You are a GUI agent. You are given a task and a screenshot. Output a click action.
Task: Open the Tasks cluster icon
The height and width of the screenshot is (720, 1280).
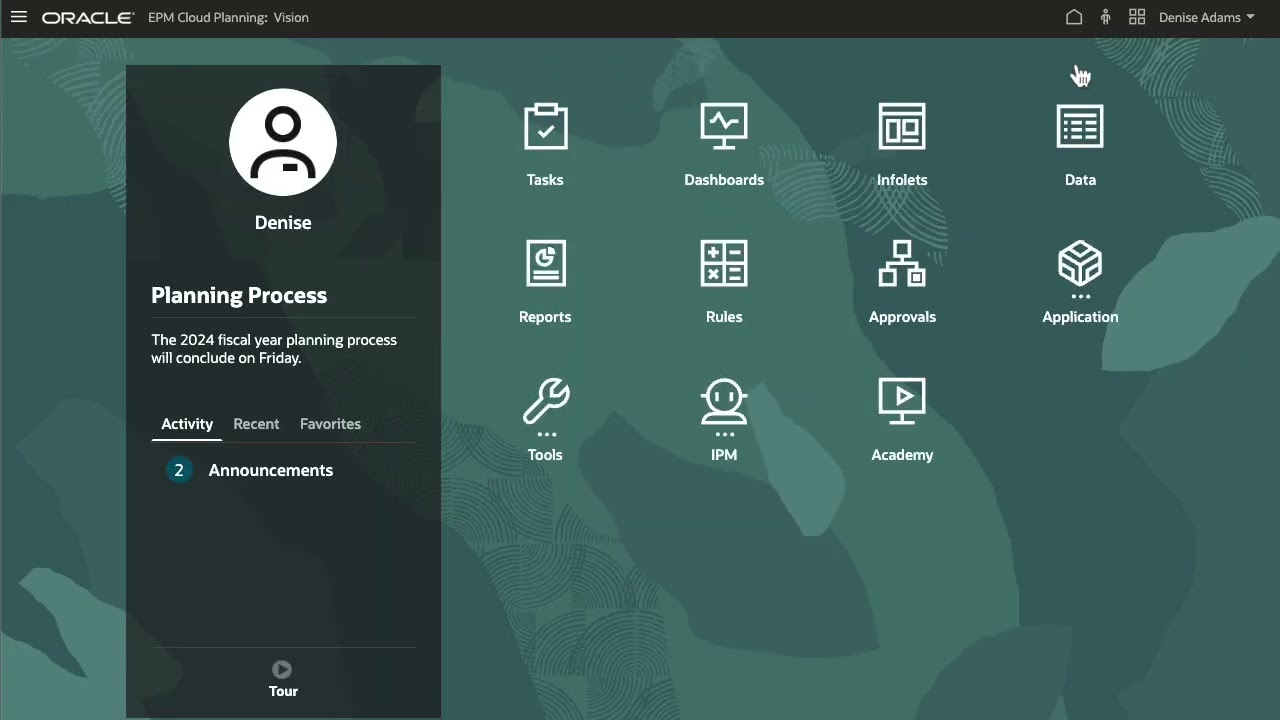[545, 127]
